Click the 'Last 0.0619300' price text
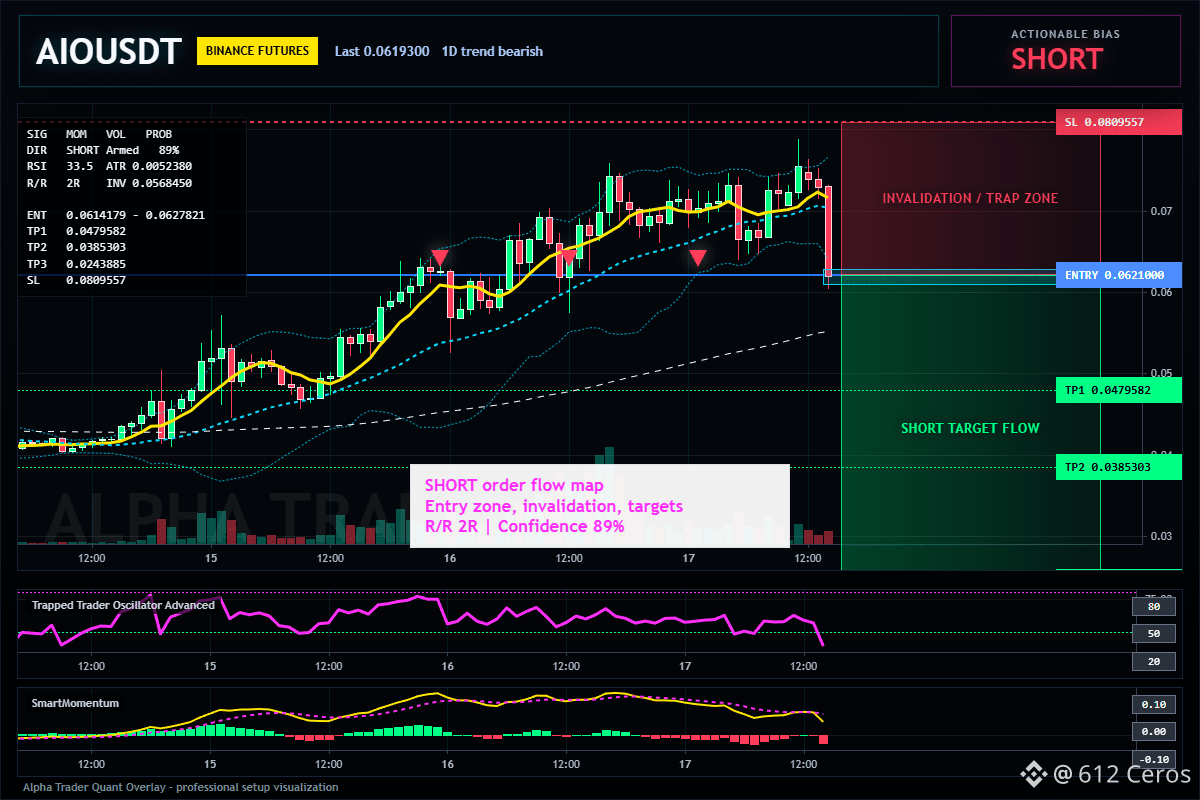1200x800 pixels. pos(382,51)
